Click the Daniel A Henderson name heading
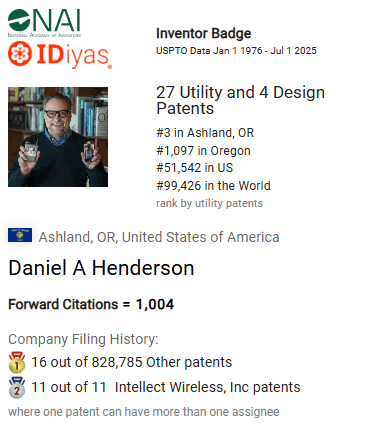385x423 pixels. click(101, 268)
